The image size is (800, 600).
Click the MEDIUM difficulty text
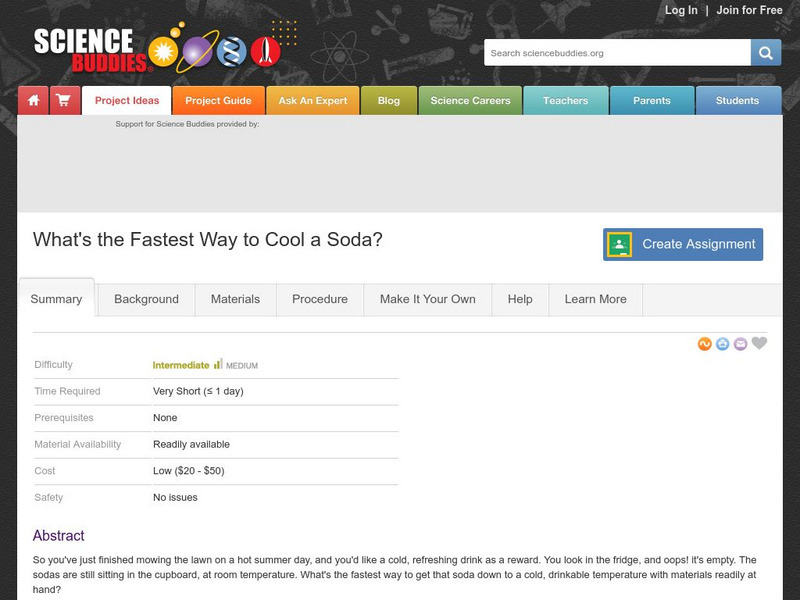click(x=242, y=366)
